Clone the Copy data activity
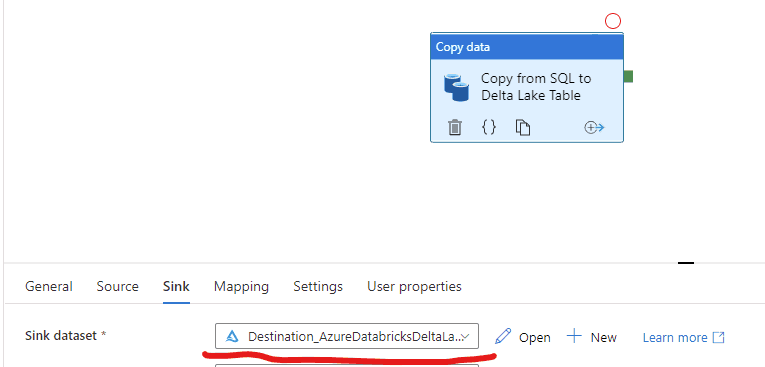This screenshot has width=765, height=367. tap(523, 127)
